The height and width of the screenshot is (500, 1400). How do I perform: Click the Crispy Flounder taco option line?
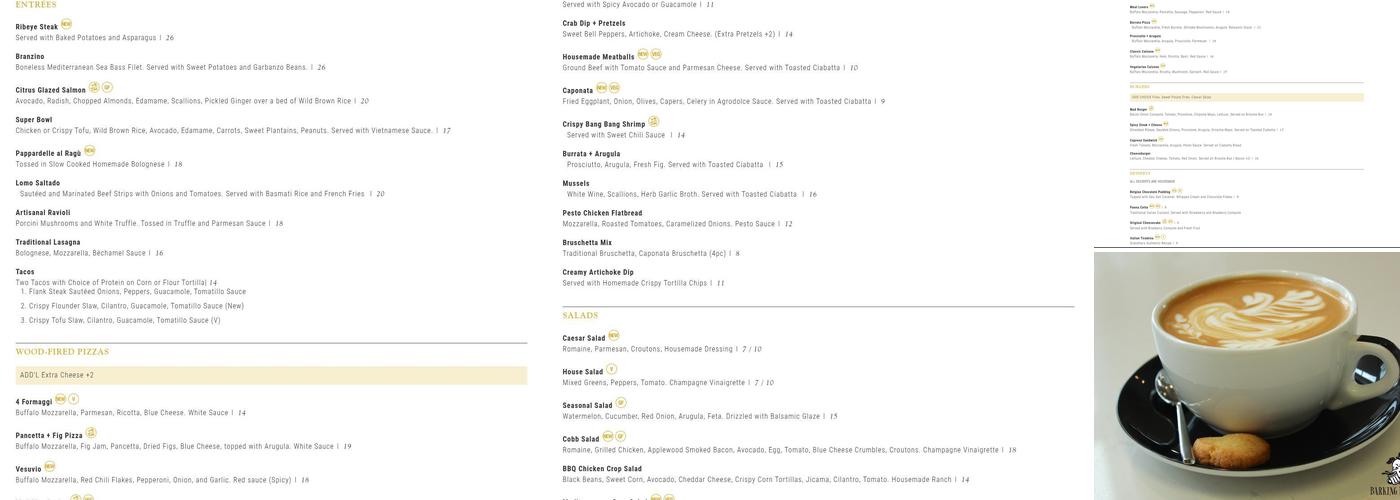(x=132, y=306)
